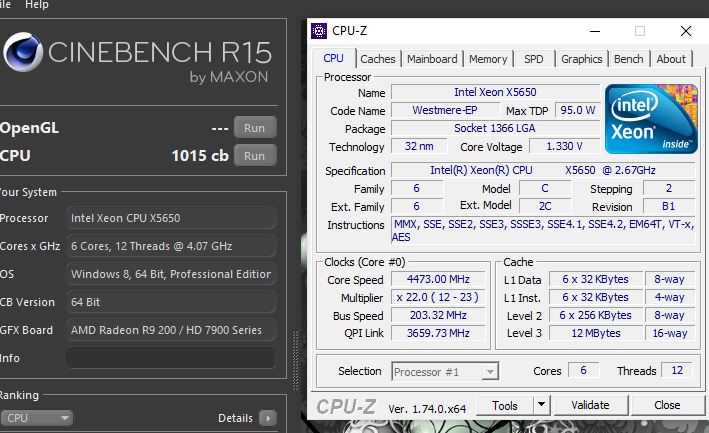This screenshot has width=709, height=433.
Task: Switch to the Mainboard tab
Action: click(x=432, y=59)
